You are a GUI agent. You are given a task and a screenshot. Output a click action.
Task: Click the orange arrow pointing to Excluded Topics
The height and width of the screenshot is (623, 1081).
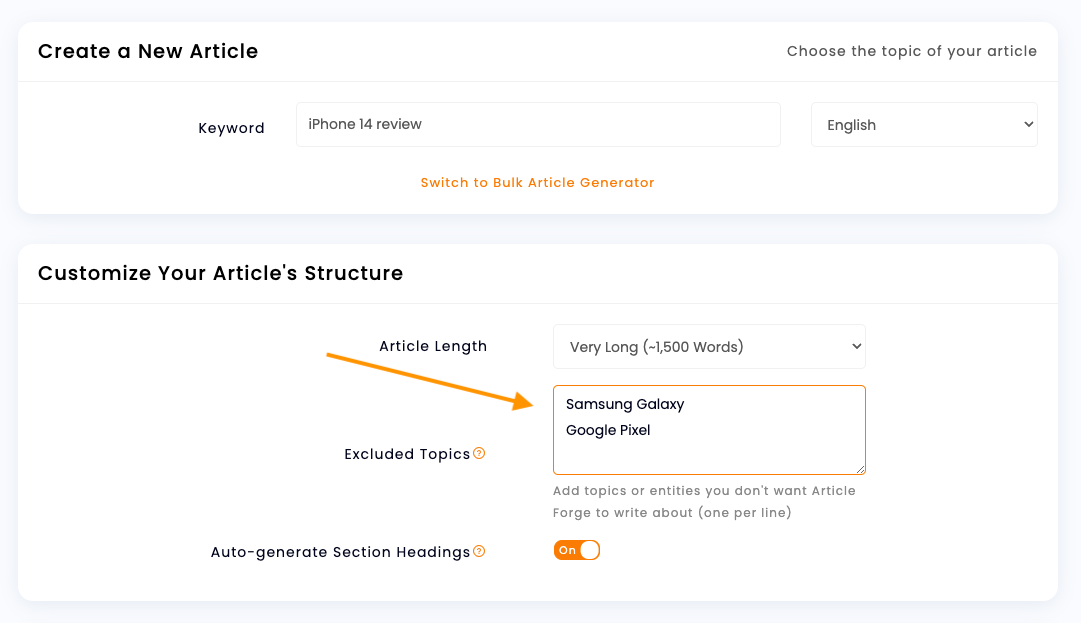tap(430, 380)
